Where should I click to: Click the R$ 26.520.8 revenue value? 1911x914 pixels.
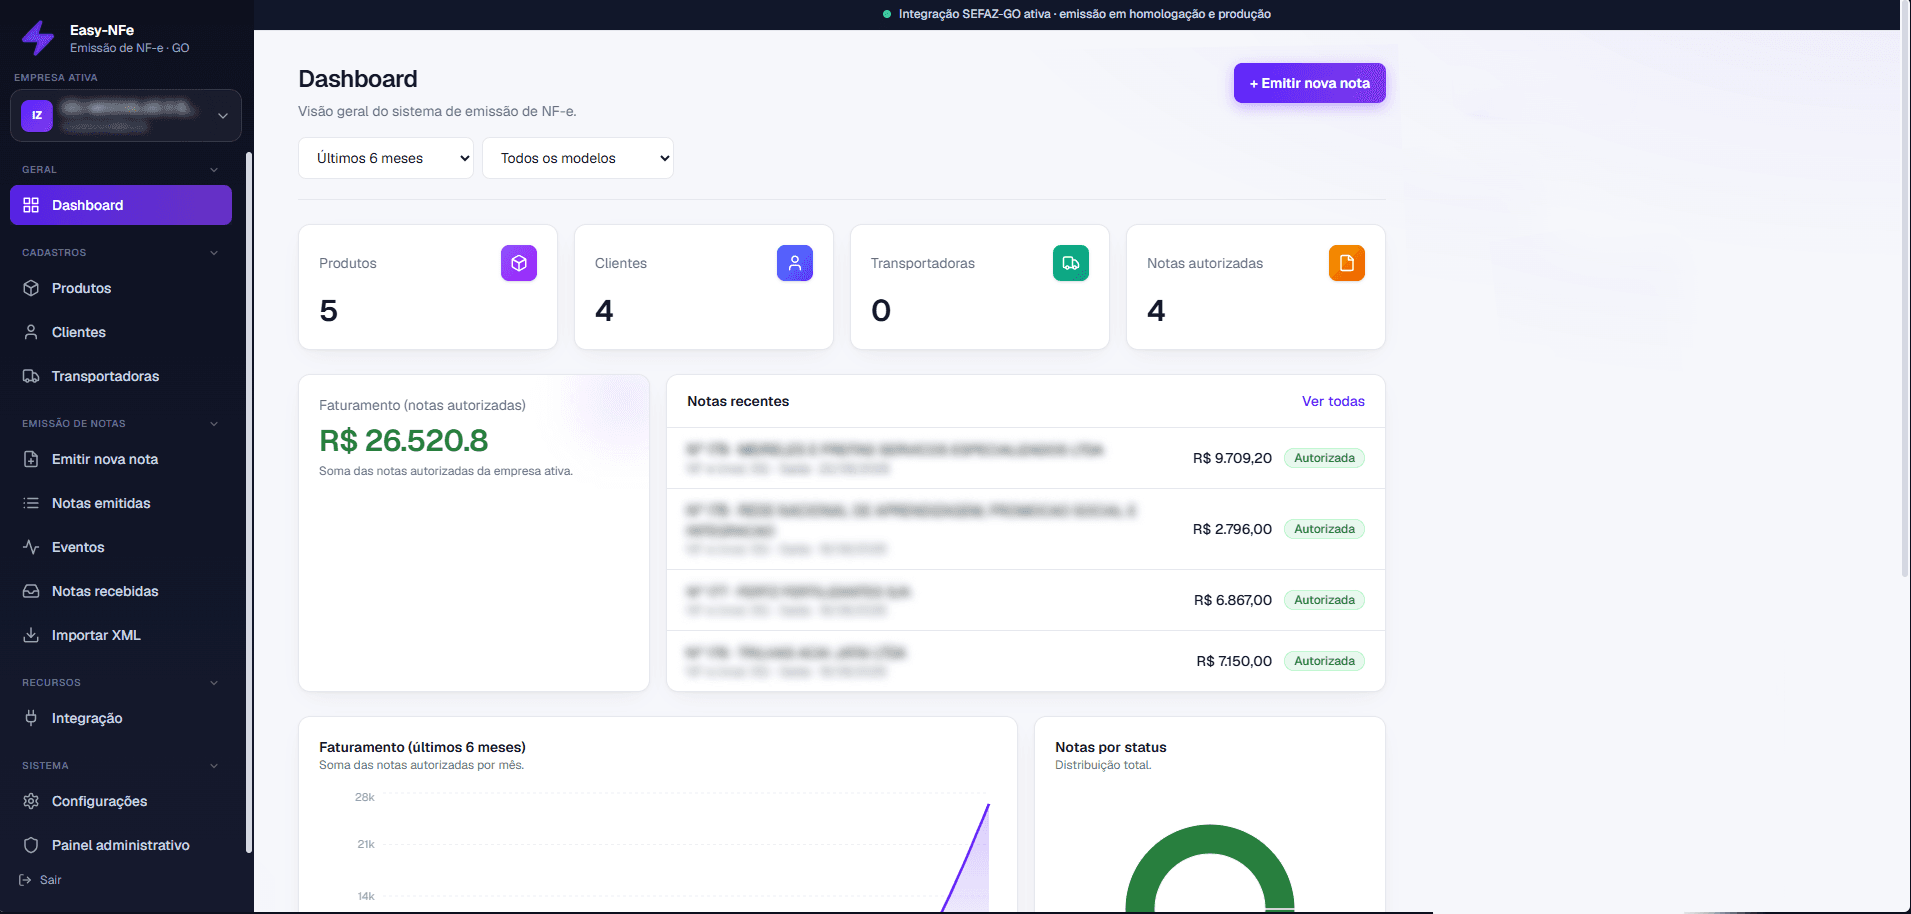[x=404, y=440]
